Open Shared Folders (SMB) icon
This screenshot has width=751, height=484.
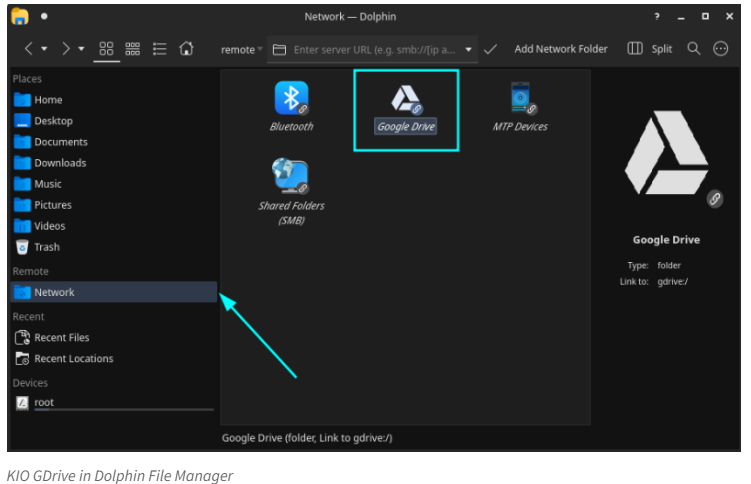click(291, 176)
